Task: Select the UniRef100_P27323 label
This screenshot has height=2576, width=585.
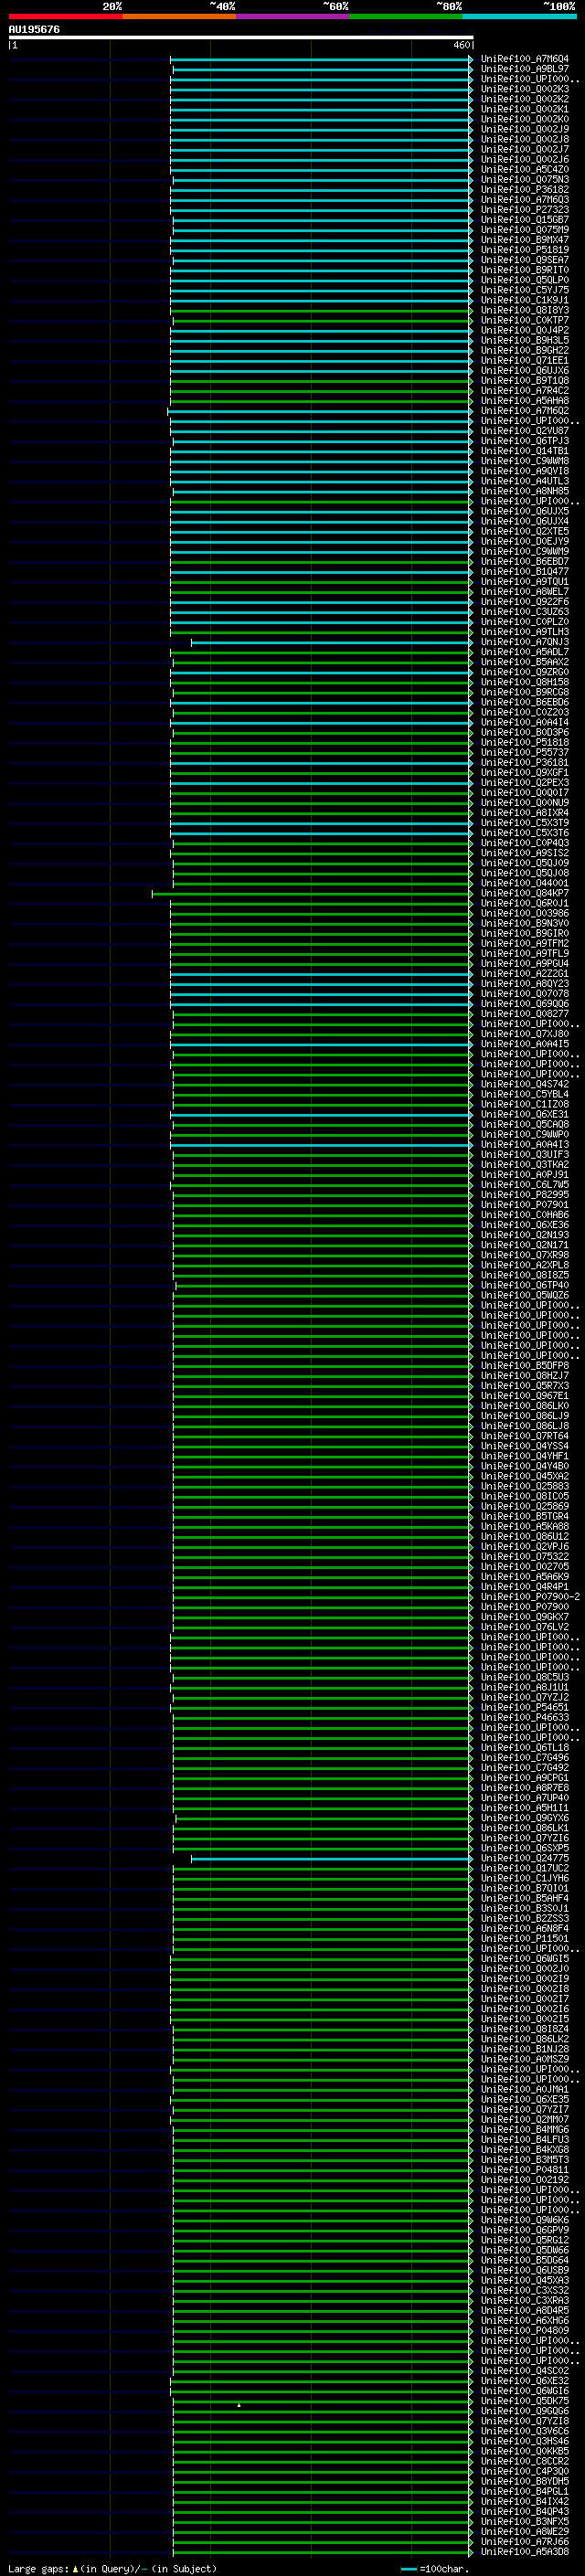Action: (x=524, y=209)
